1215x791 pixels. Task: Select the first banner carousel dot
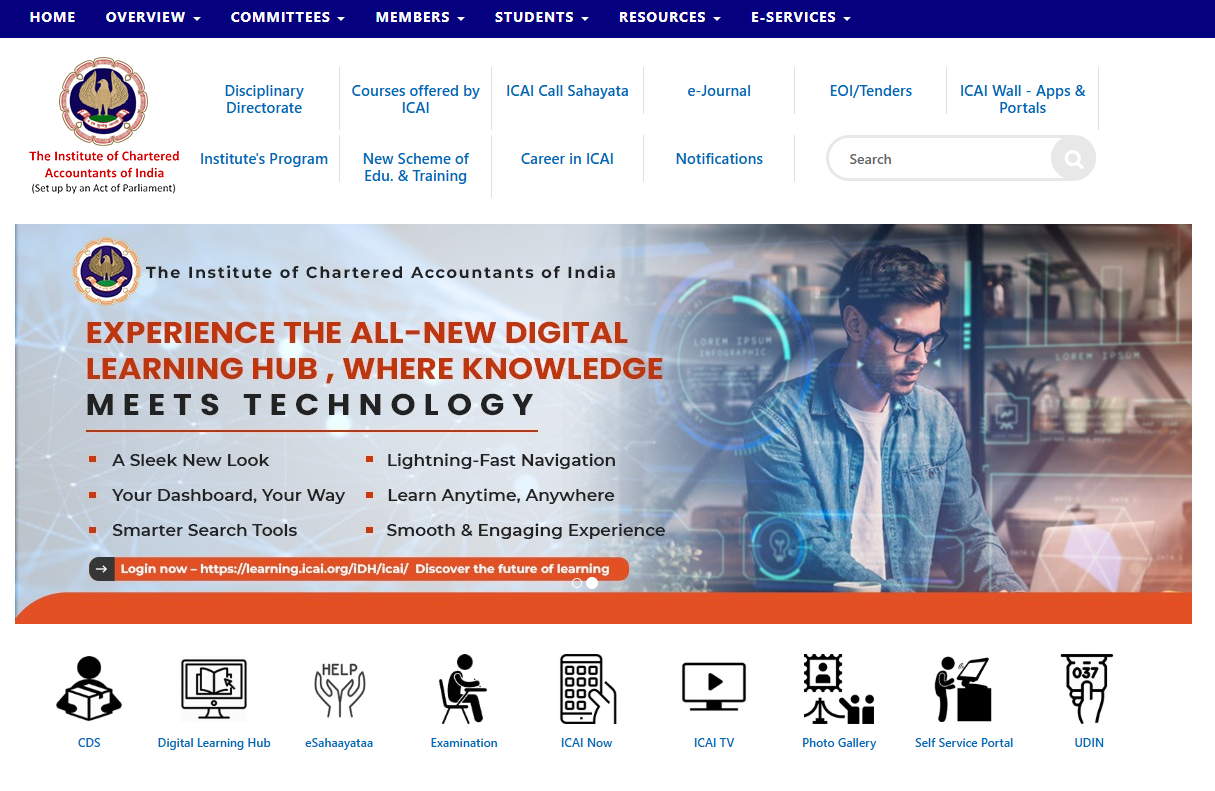[x=577, y=583]
